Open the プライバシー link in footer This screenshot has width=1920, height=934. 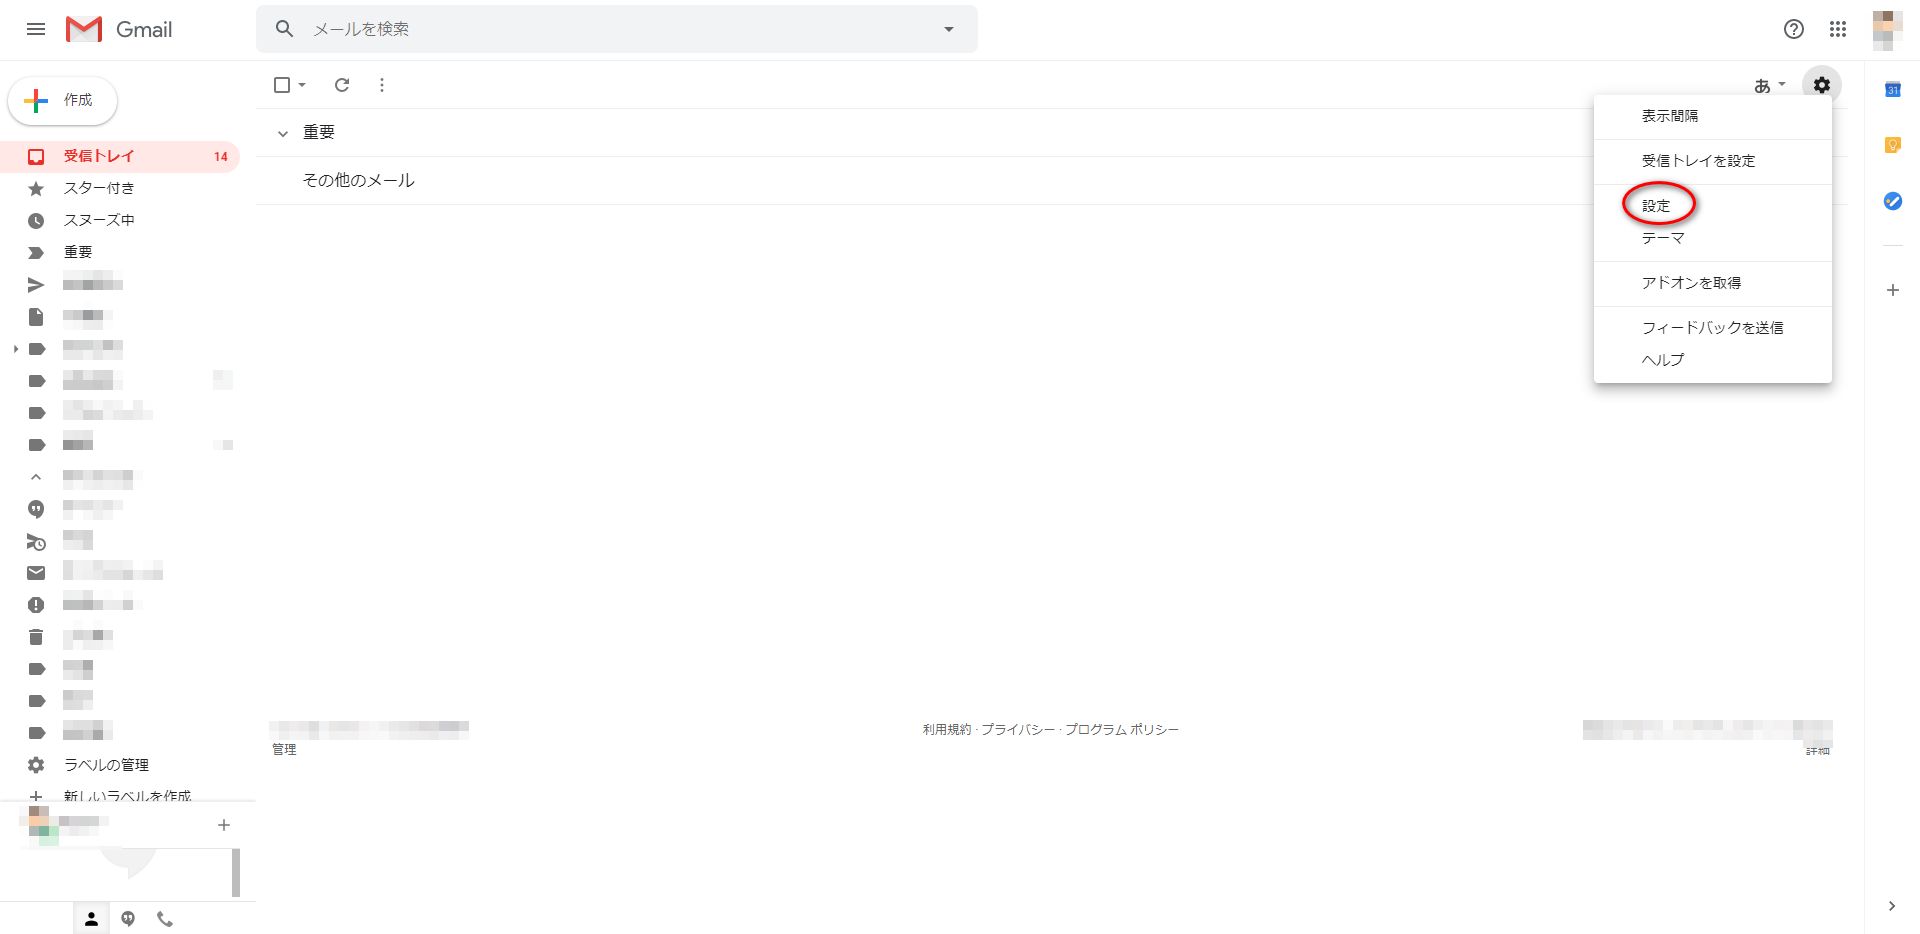pyautogui.click(x=1017, y=729)
